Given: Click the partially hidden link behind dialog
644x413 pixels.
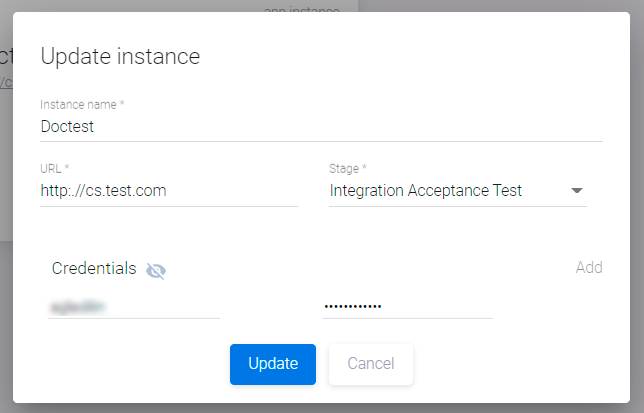Looking at the screenshot, I should [x=6, y=82].
